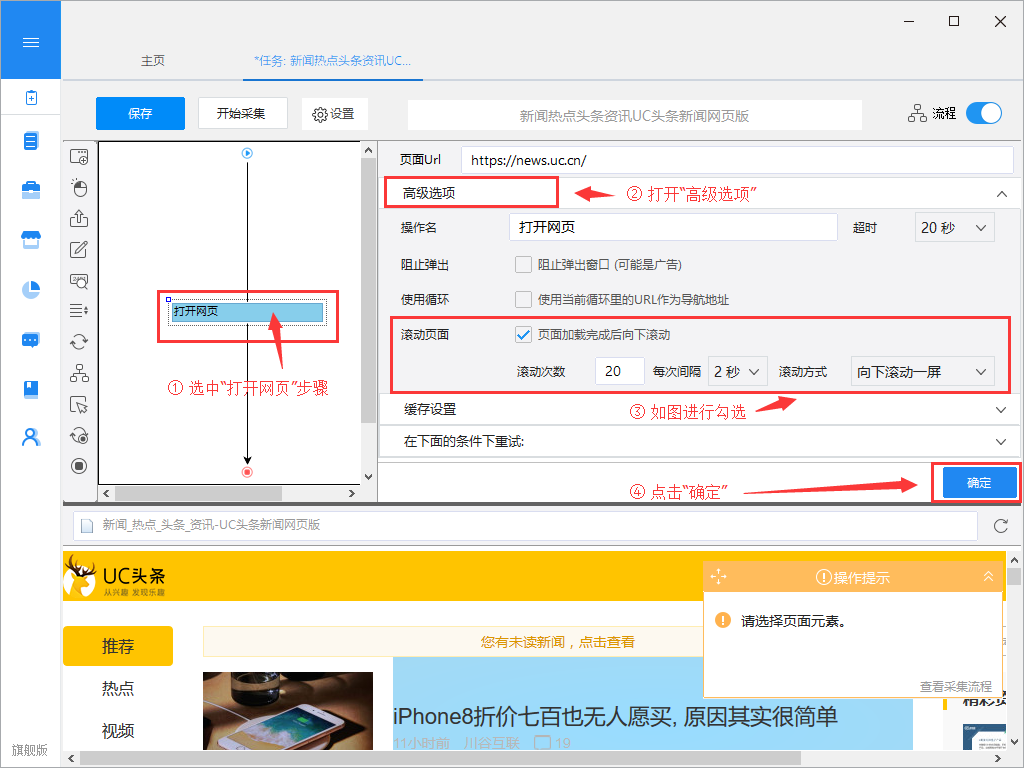Open the 超时 20 秒 dropdown
The image size is (1024, 768).
(x=954, y=228)
